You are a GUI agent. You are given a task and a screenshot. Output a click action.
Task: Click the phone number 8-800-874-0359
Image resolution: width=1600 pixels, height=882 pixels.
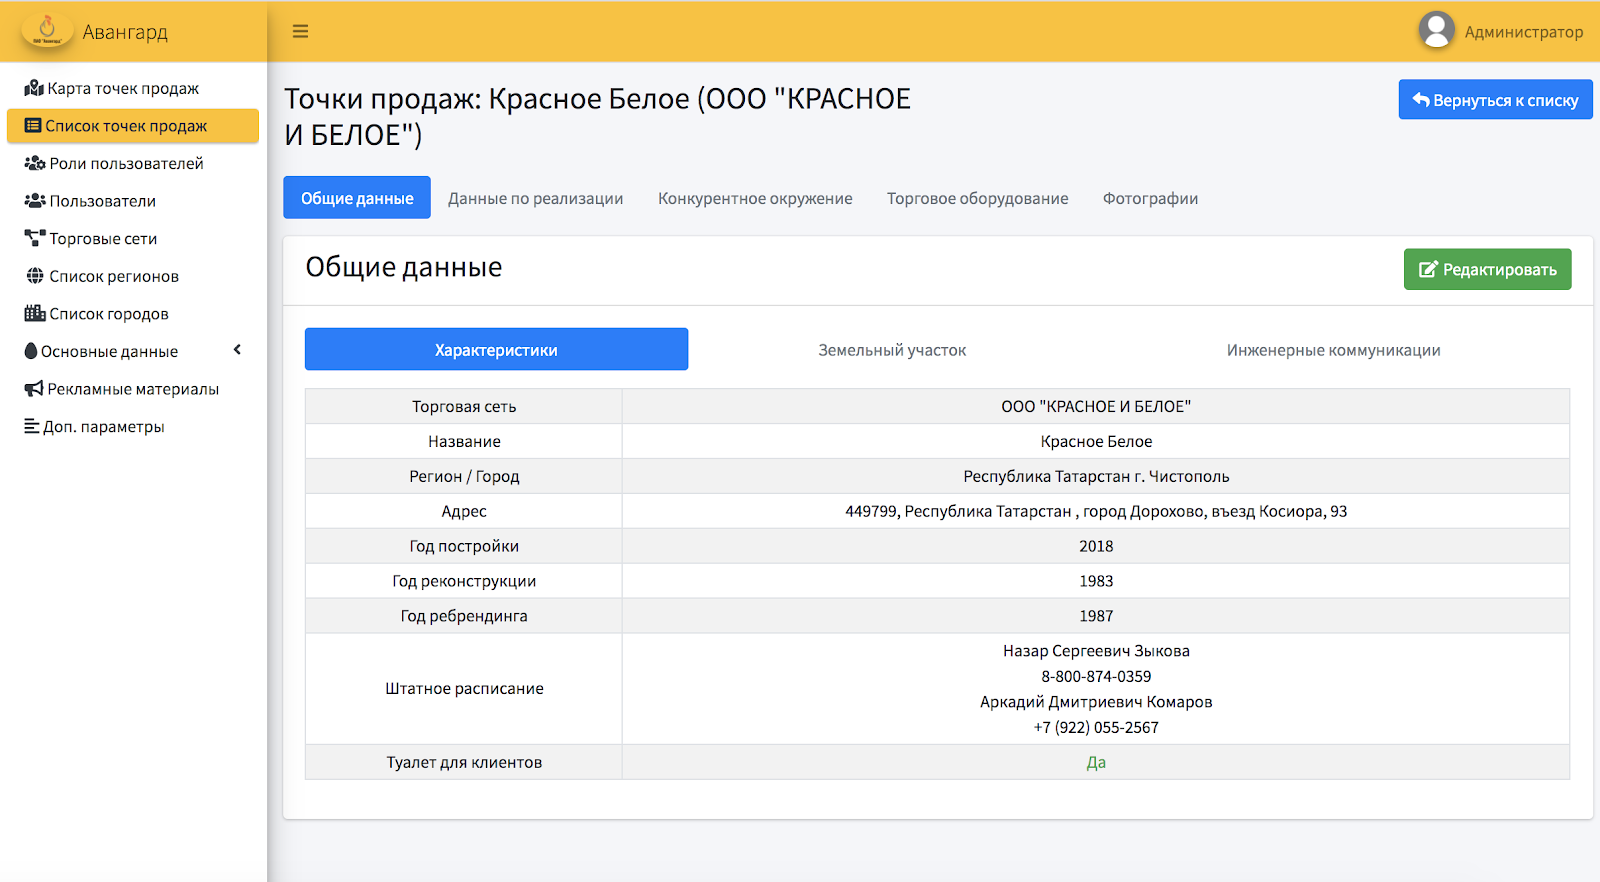[x=1096, y=677]
